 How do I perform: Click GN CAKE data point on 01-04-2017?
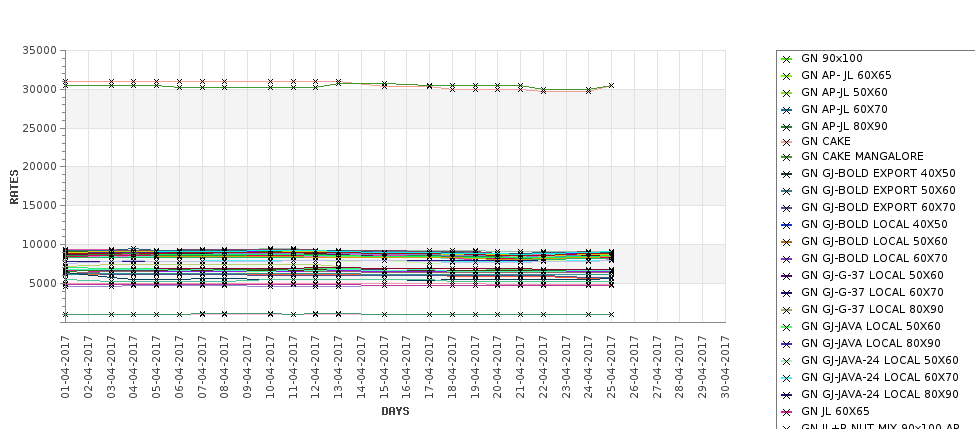65,81
